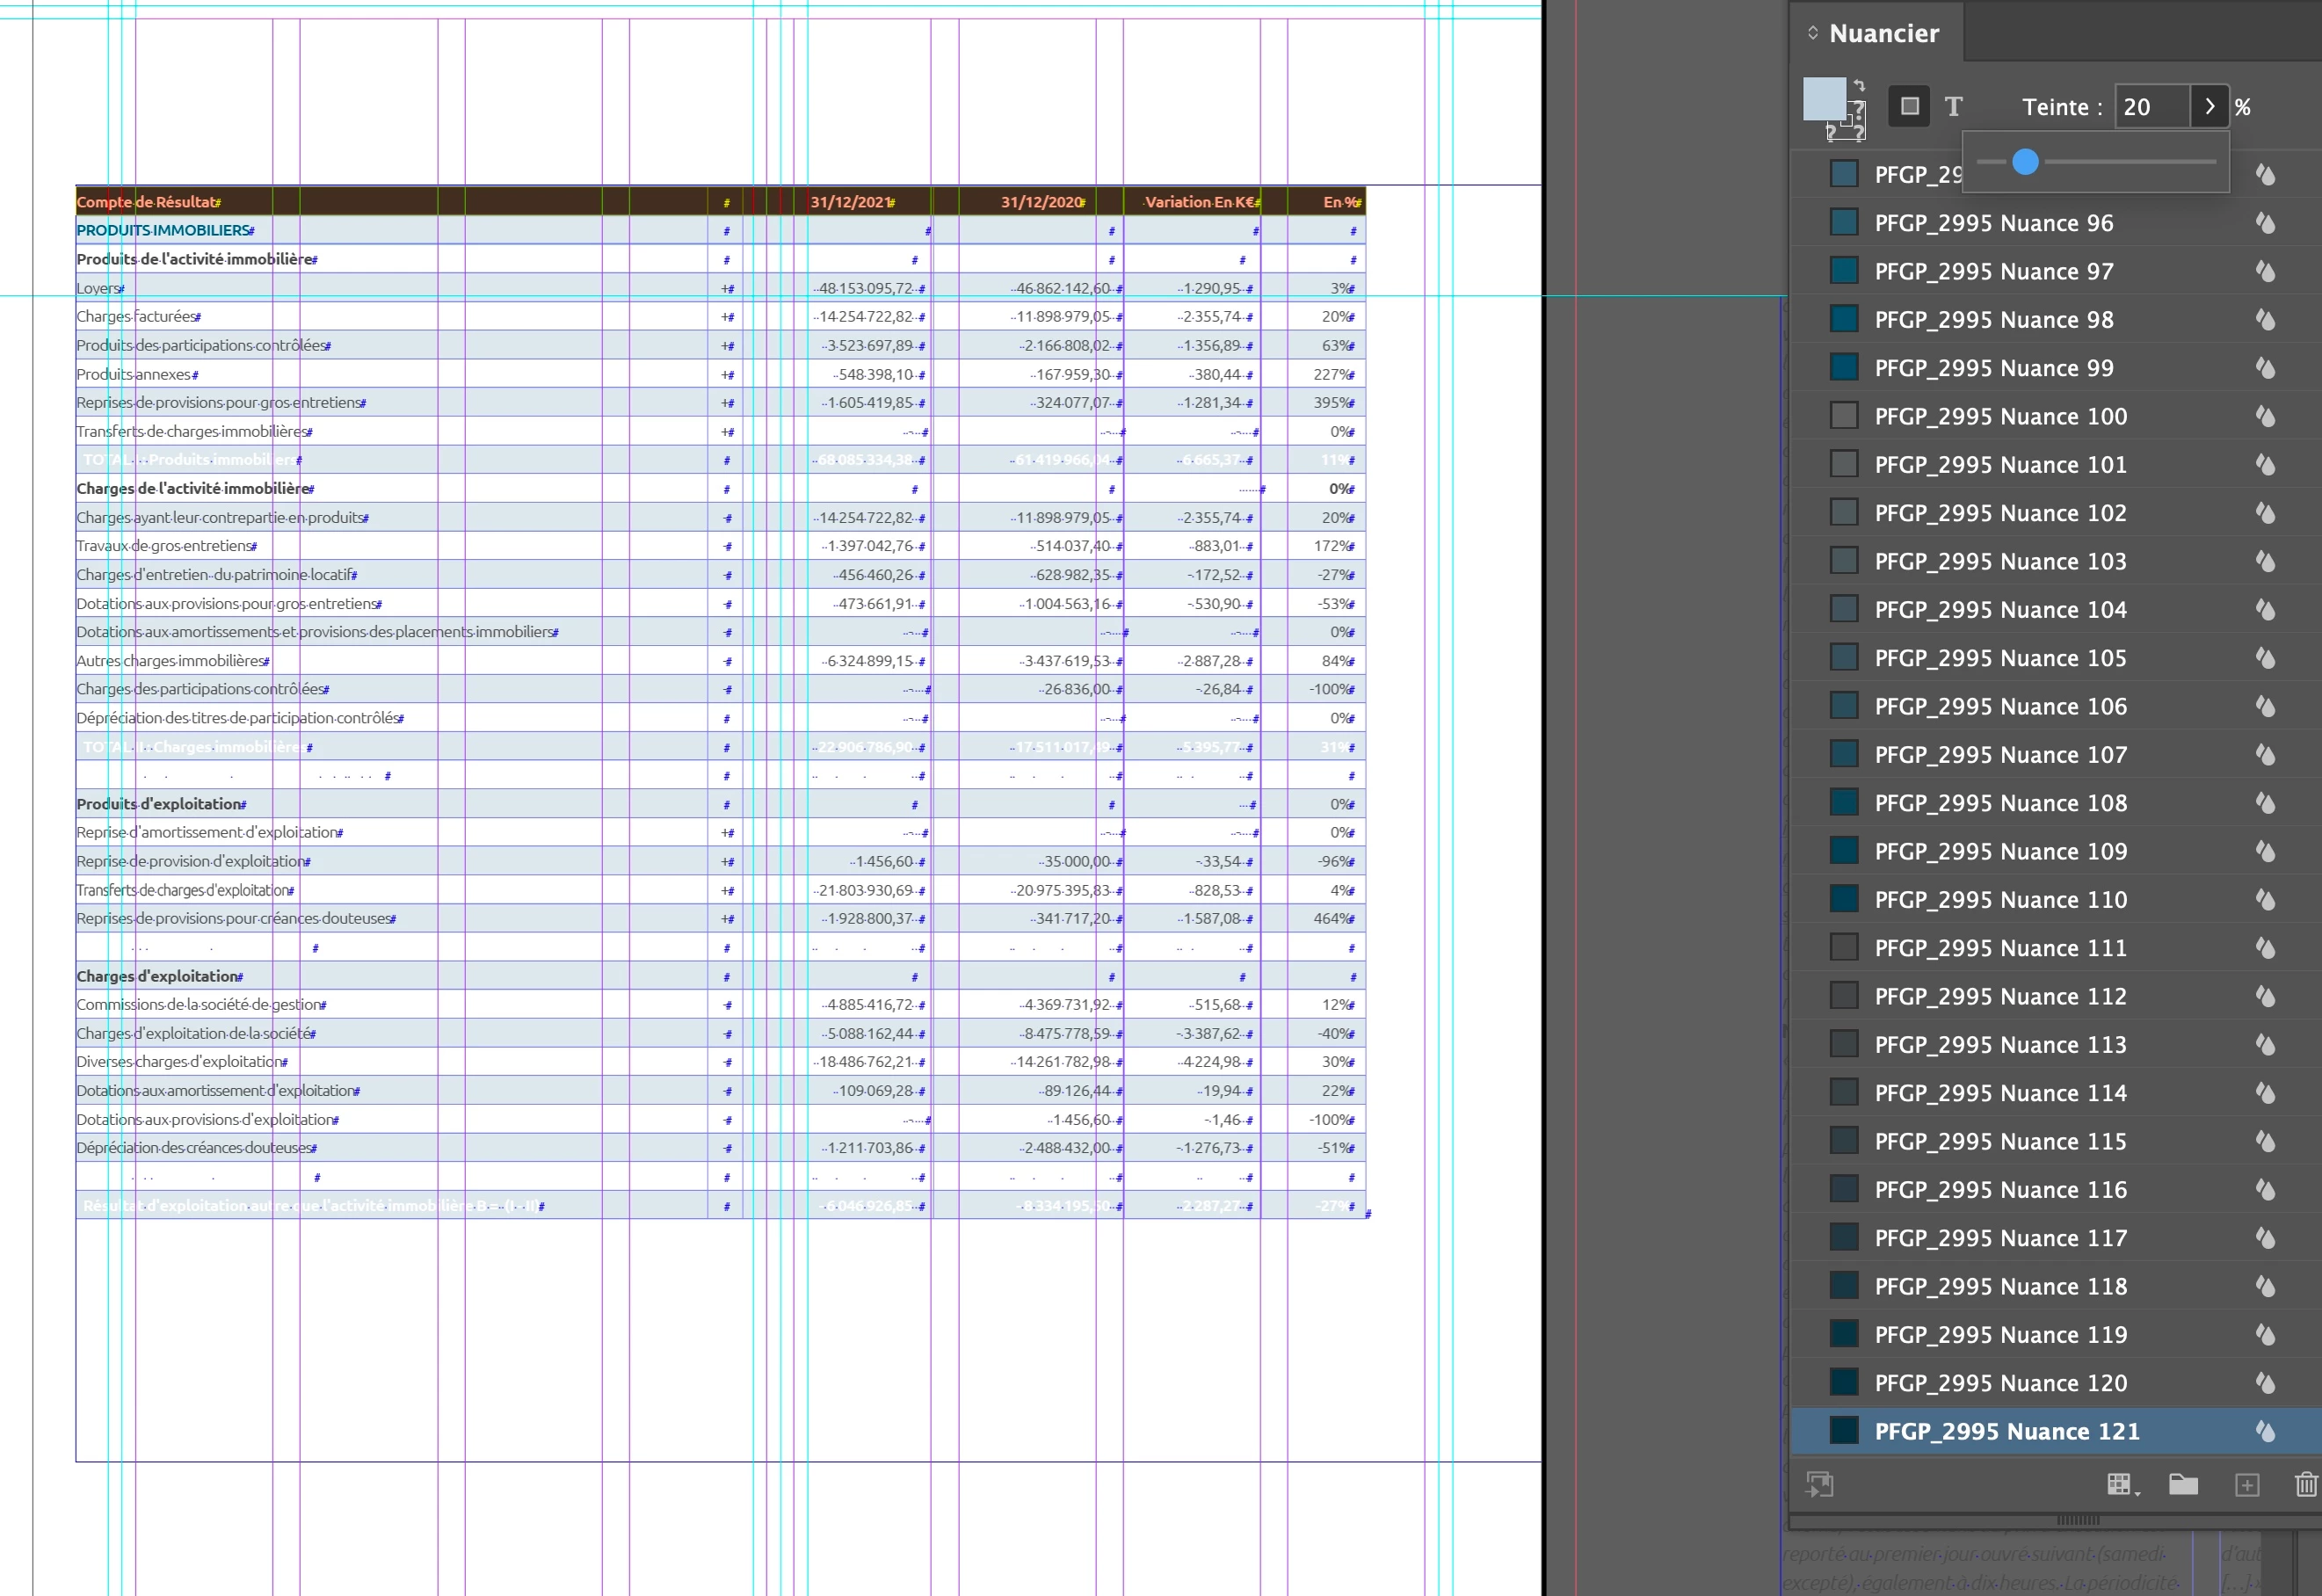Click the Nuance 97 color square
Screen dimensions: 2322x1596
(1843, 271)
